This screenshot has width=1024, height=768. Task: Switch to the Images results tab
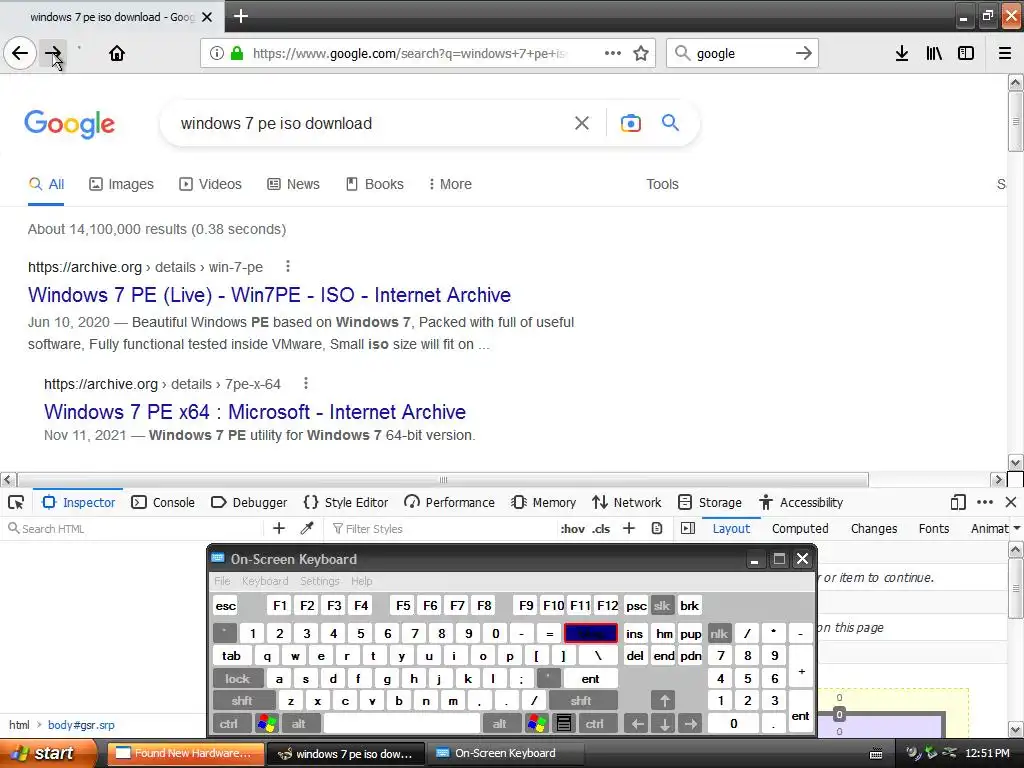pyautogui.click(x=121, y=184)
